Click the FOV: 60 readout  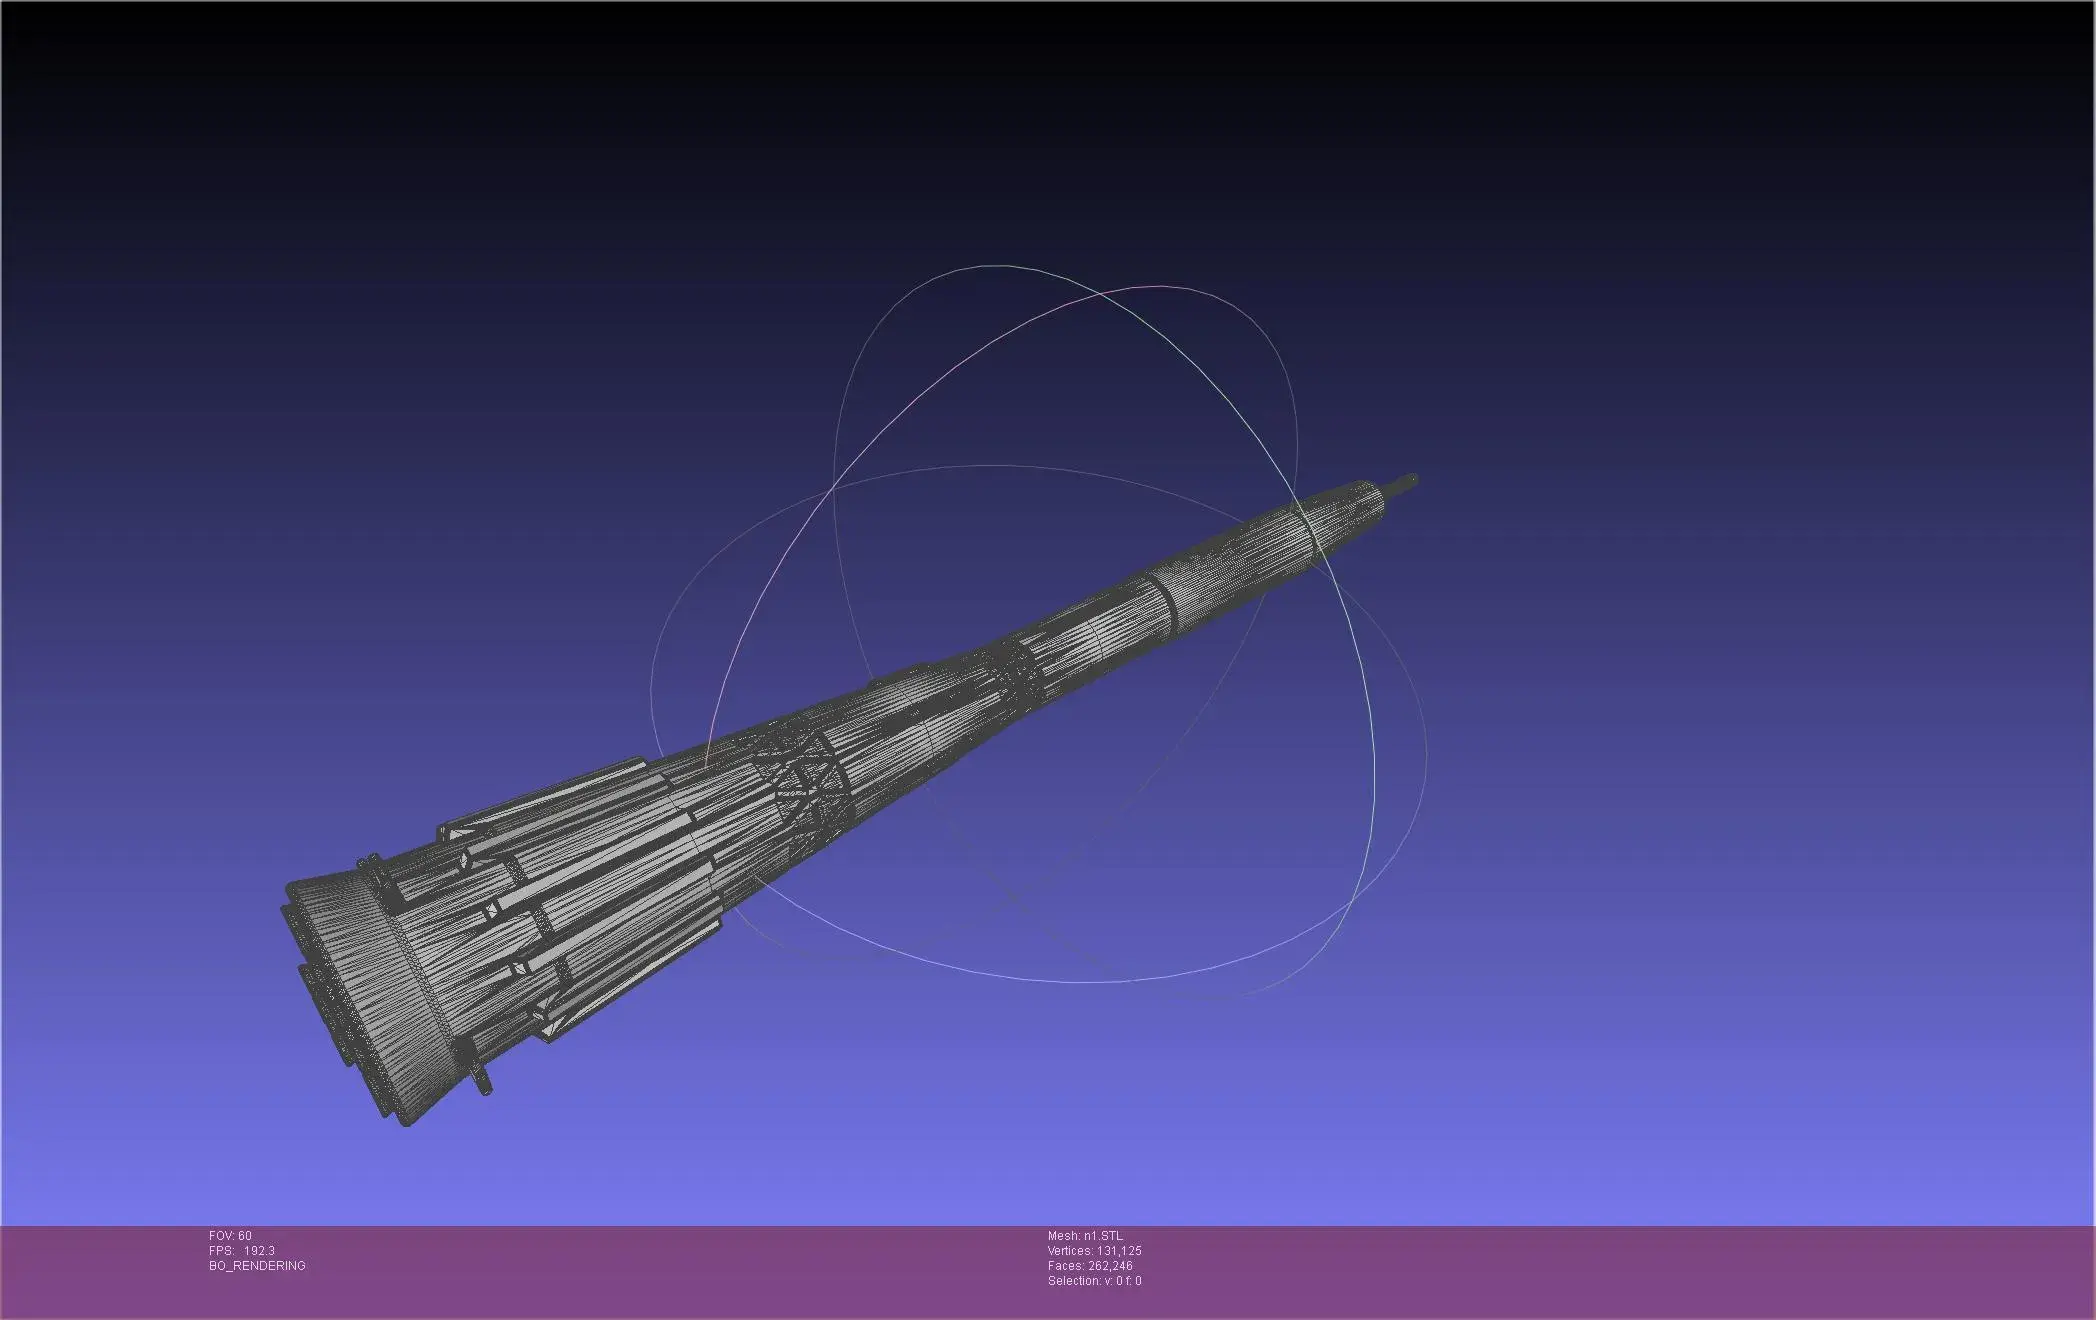[230, 1236]
